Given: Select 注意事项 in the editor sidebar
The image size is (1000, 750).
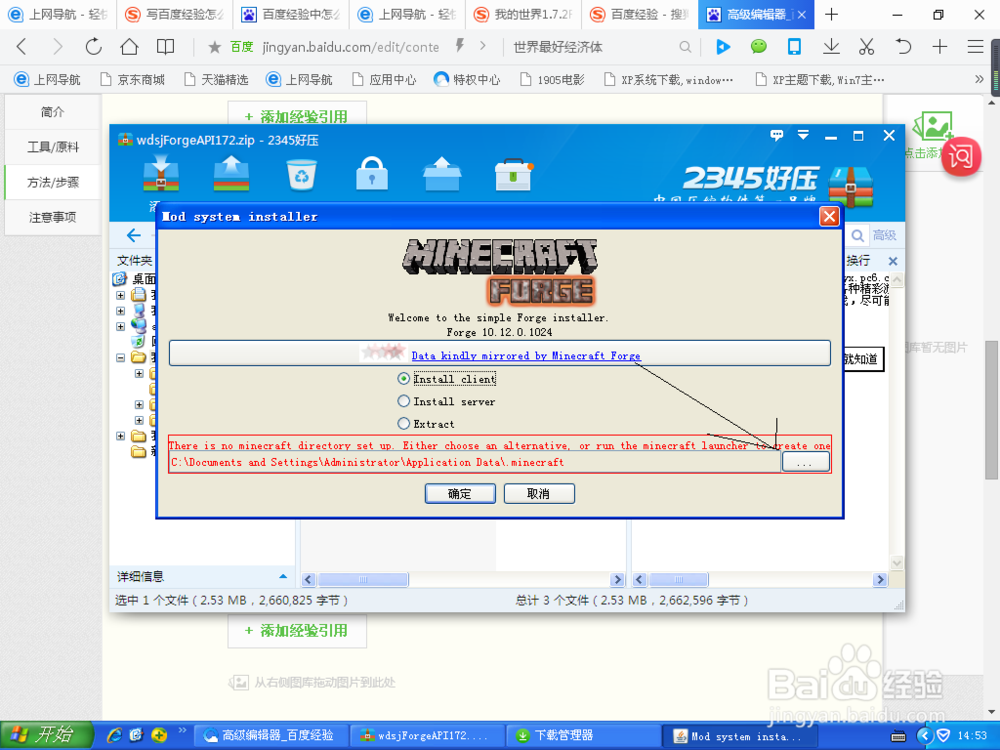Looking at the screenshot, I should [x=52, y=217].
